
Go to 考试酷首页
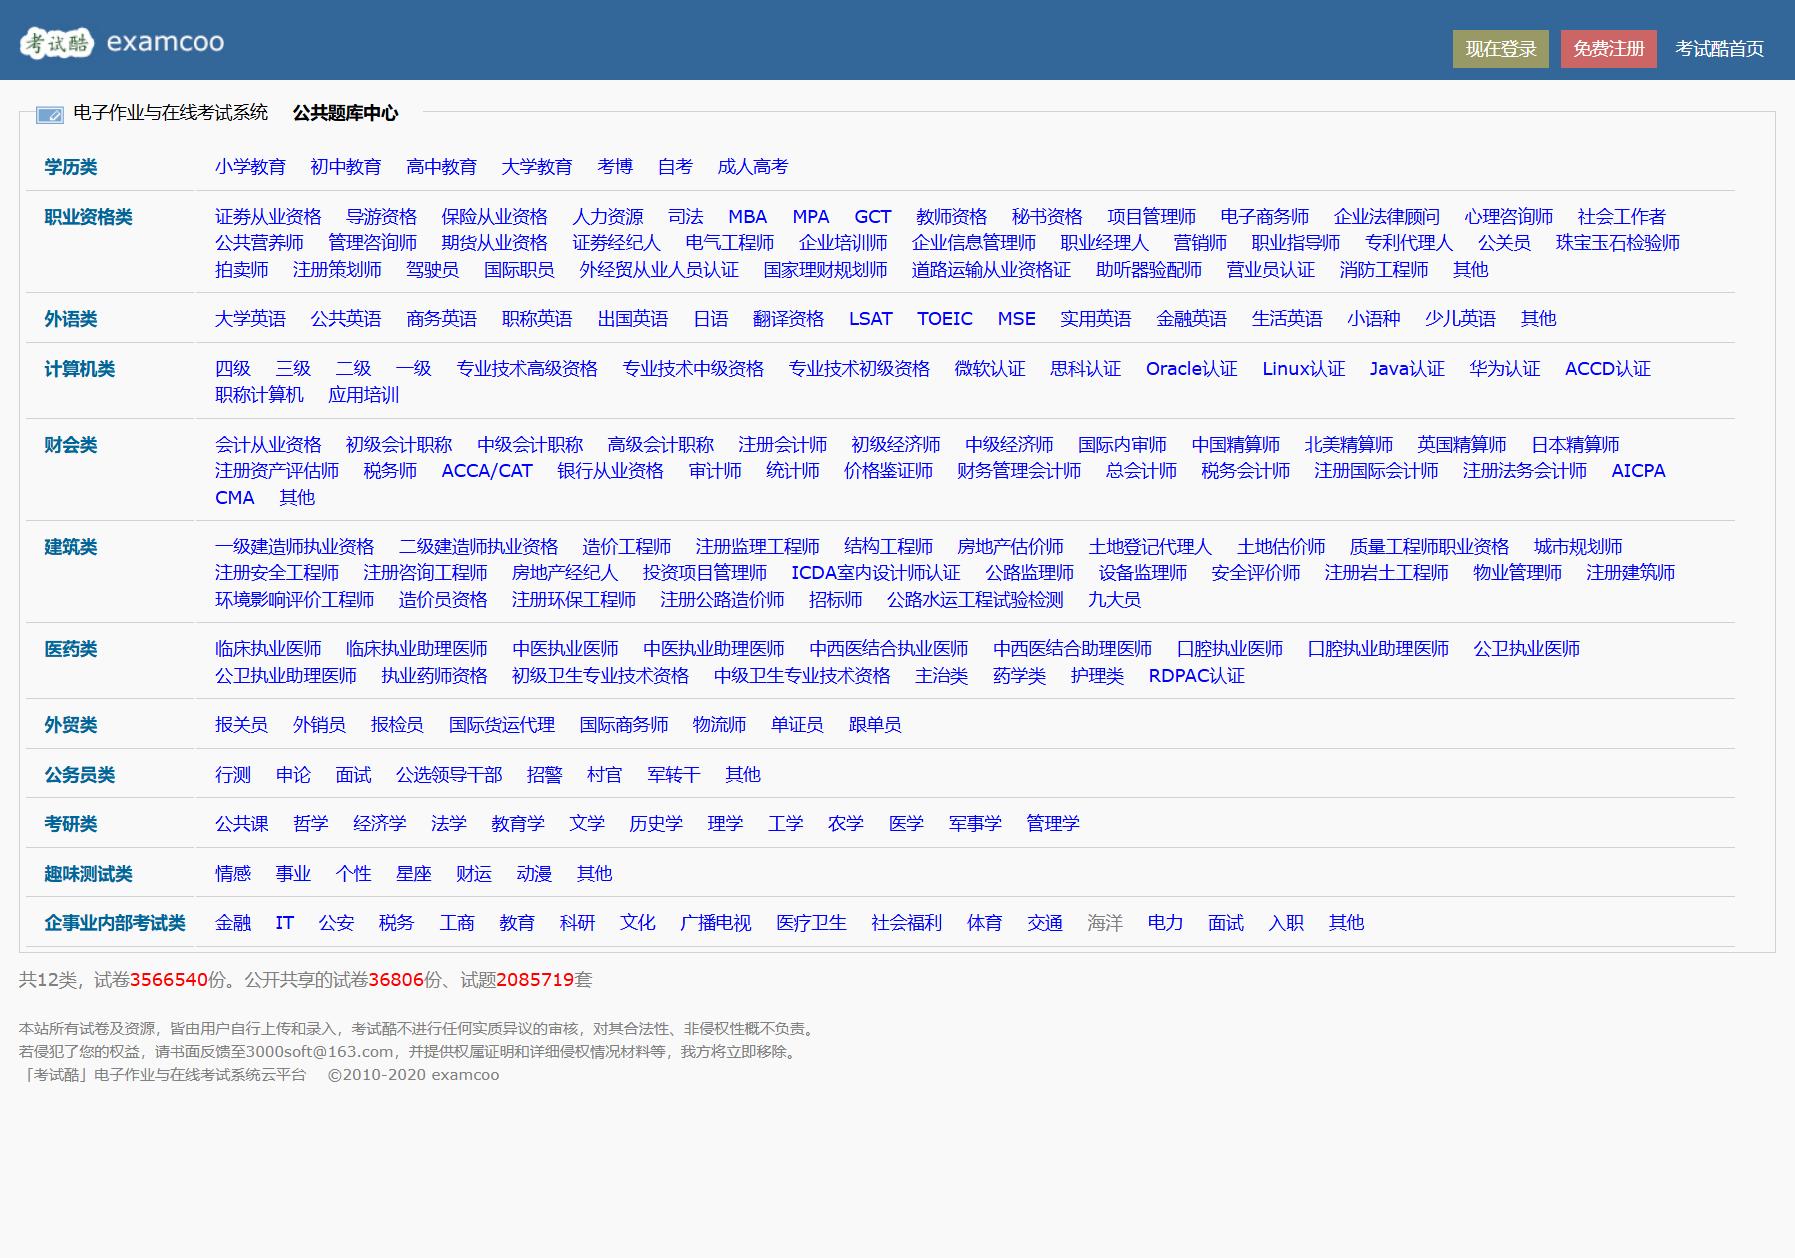[1719, 49]
